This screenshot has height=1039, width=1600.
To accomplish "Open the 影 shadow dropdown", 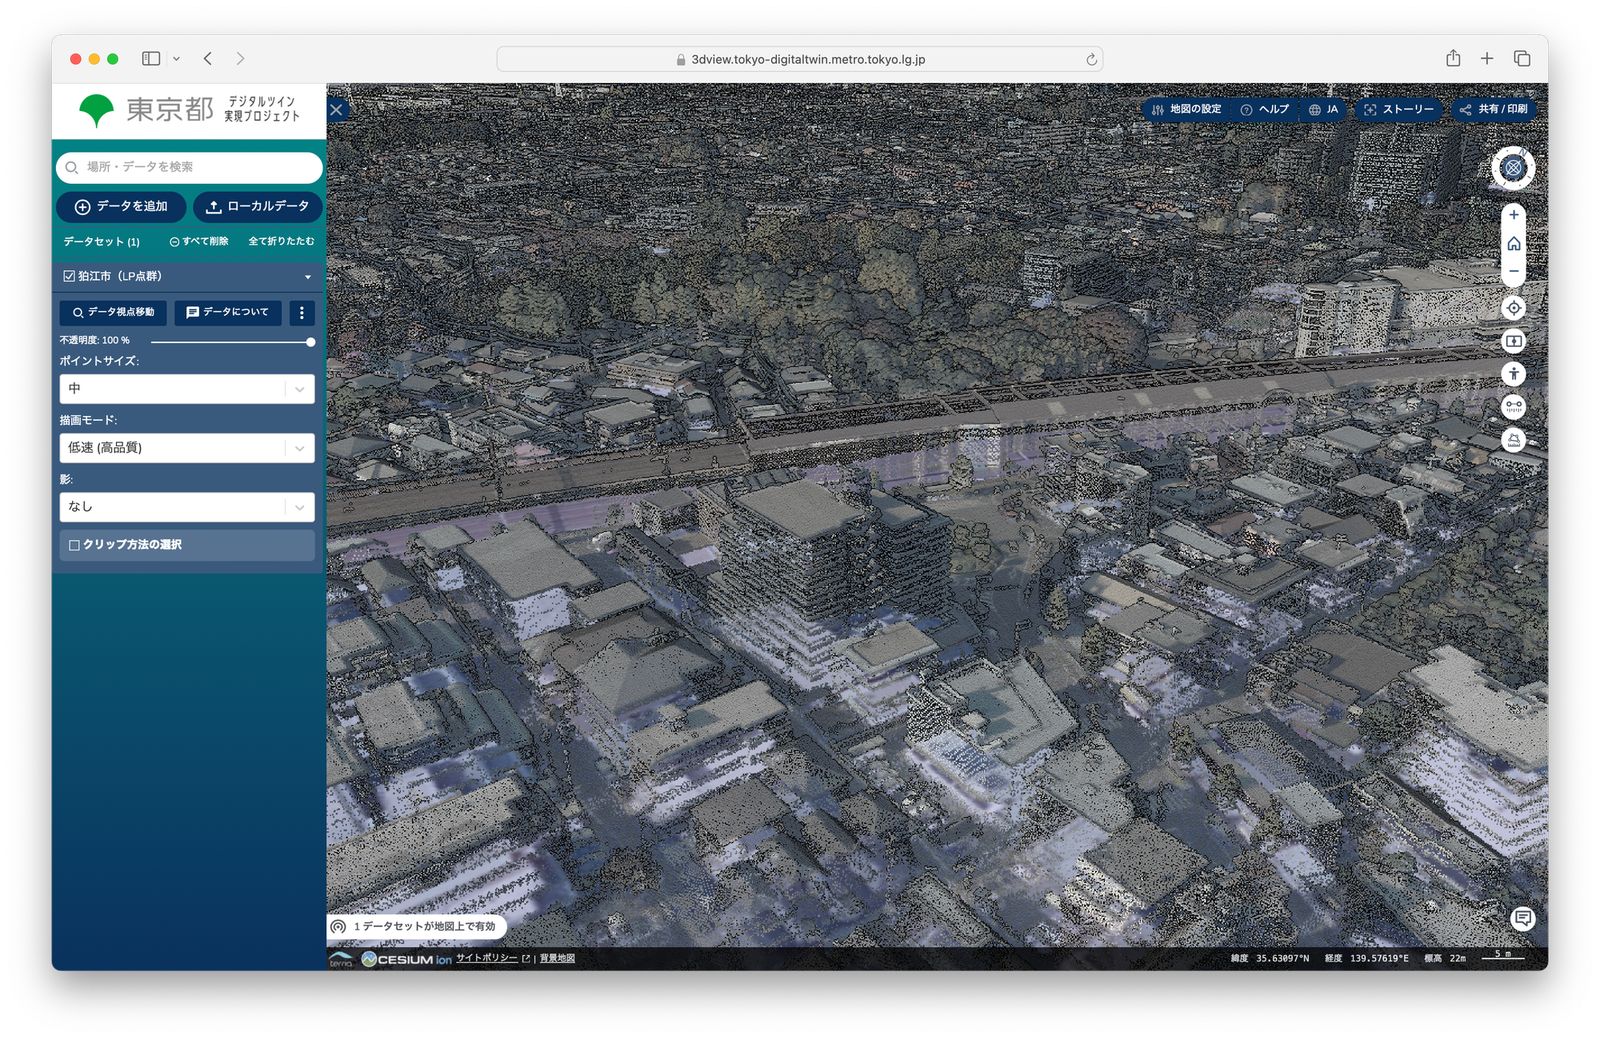I will coord(187,507).
